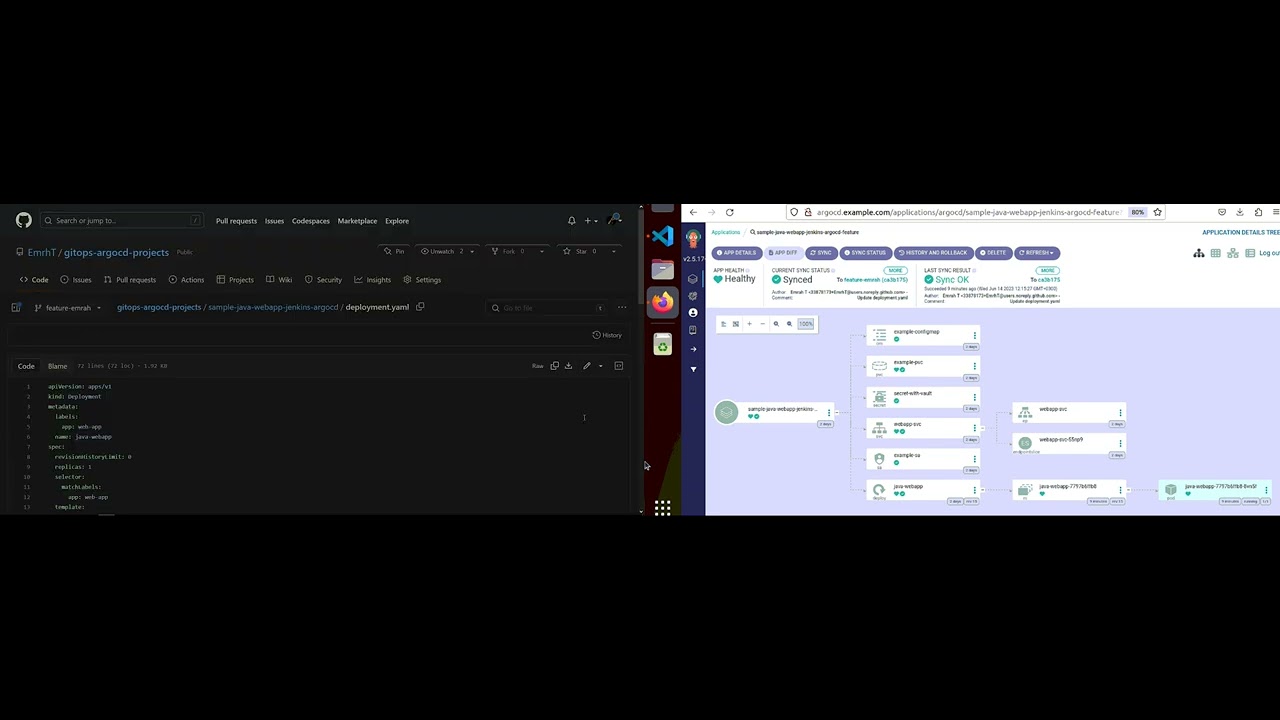Viewport: 1280px width, 720px height.
Task: Open Firefox from the Ubuntu dock
Action: 662,302
